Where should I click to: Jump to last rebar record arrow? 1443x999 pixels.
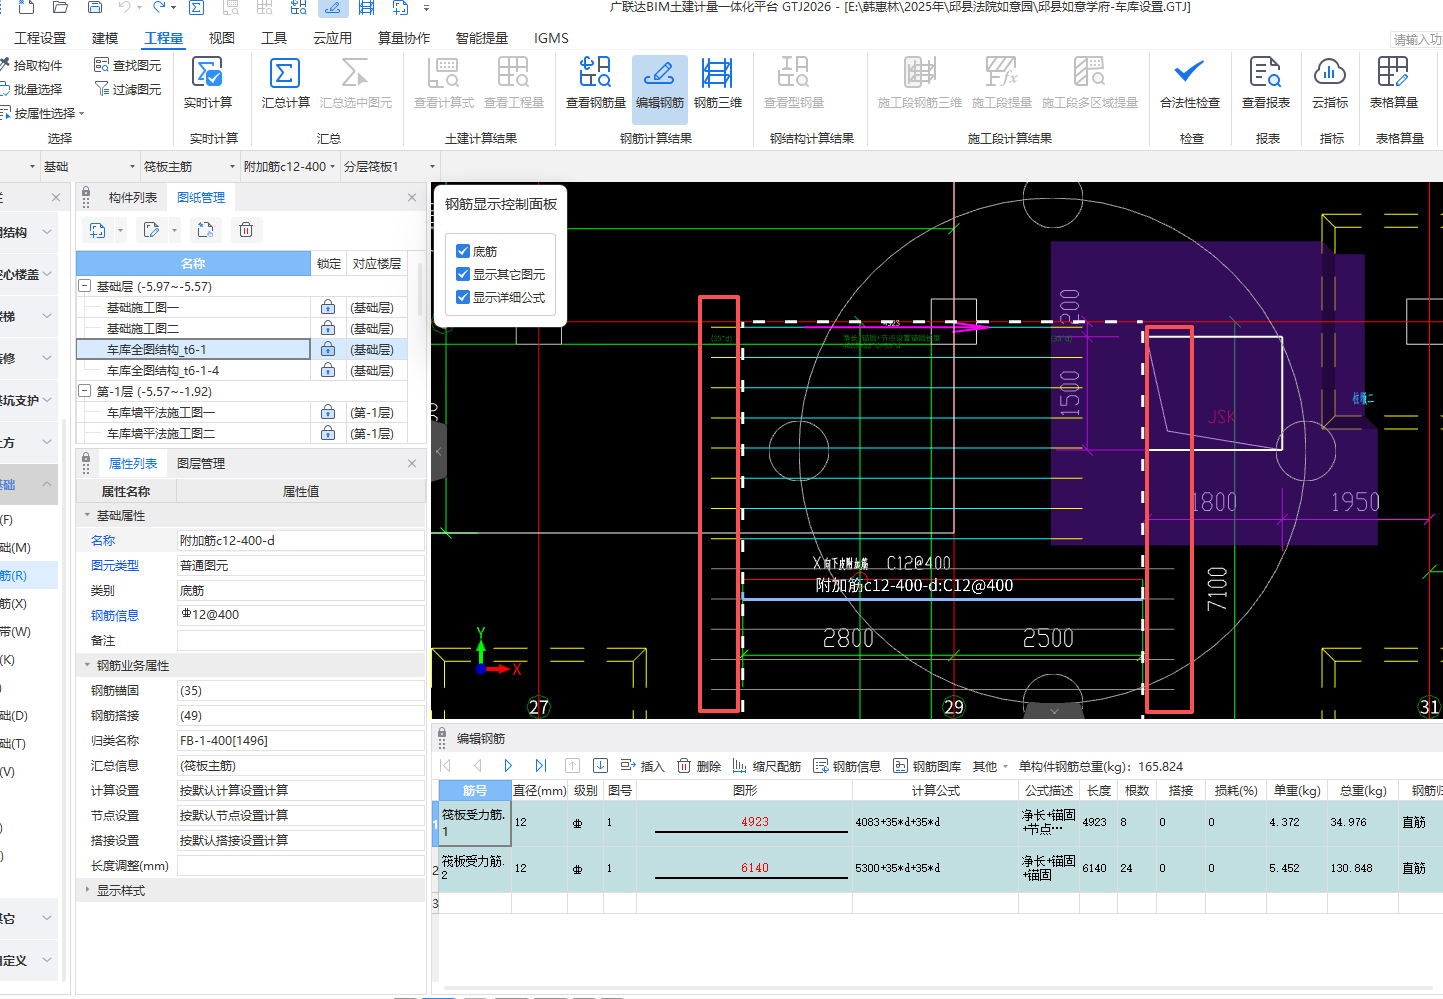tap(540, 766)
